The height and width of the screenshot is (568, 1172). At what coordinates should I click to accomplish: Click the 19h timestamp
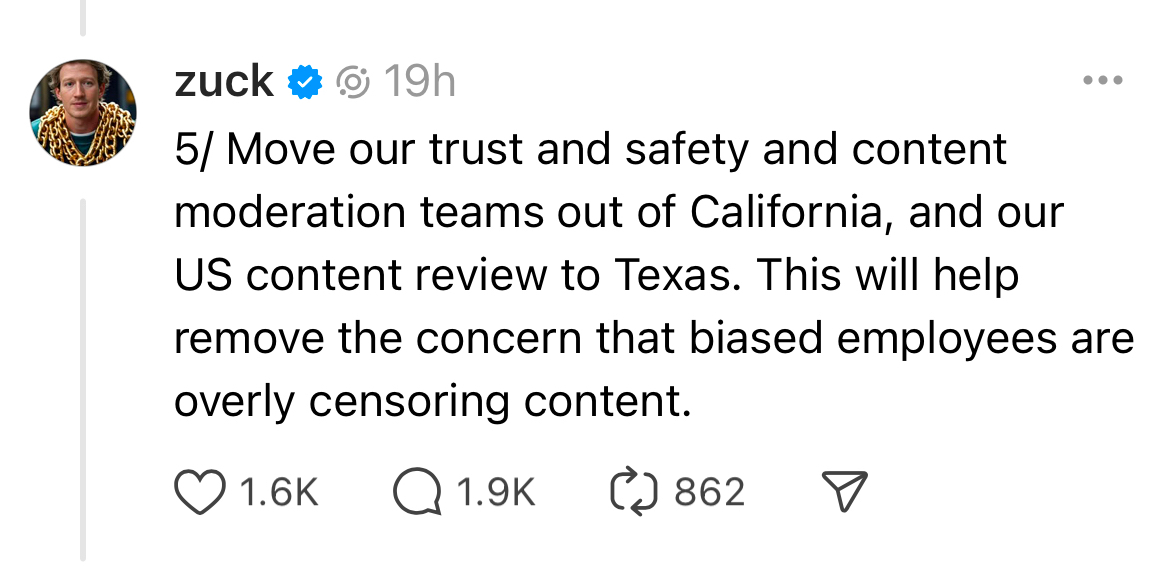[419, 81]
